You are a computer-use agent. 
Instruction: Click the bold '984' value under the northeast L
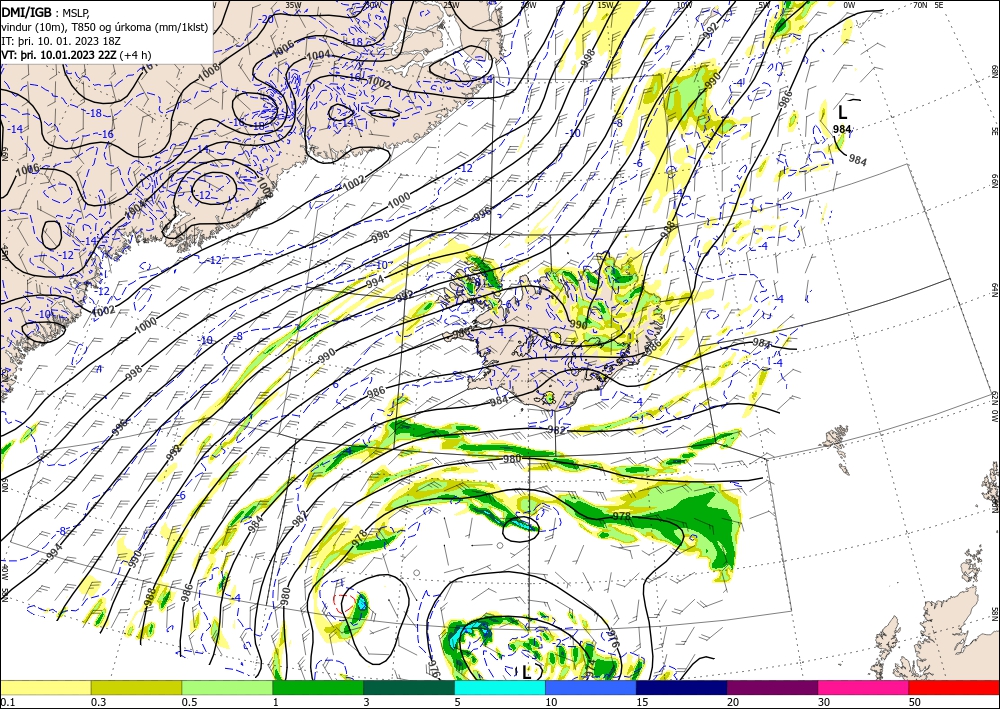pyautogui.click(x=842, y=129)
